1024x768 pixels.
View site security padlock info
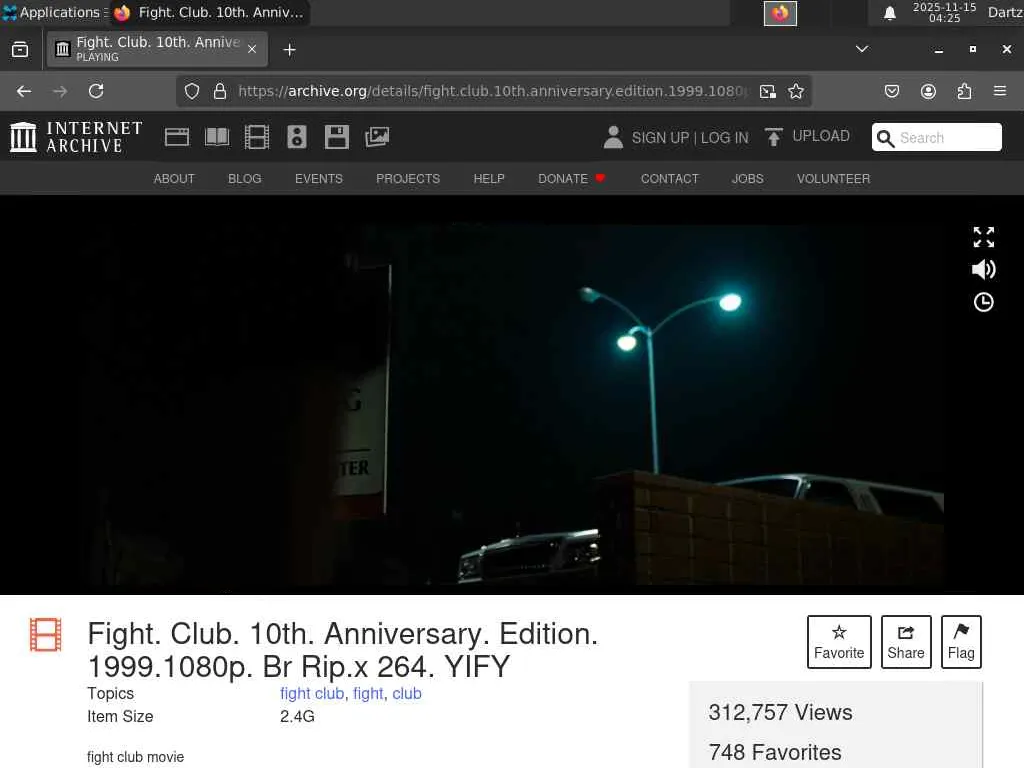220,91
